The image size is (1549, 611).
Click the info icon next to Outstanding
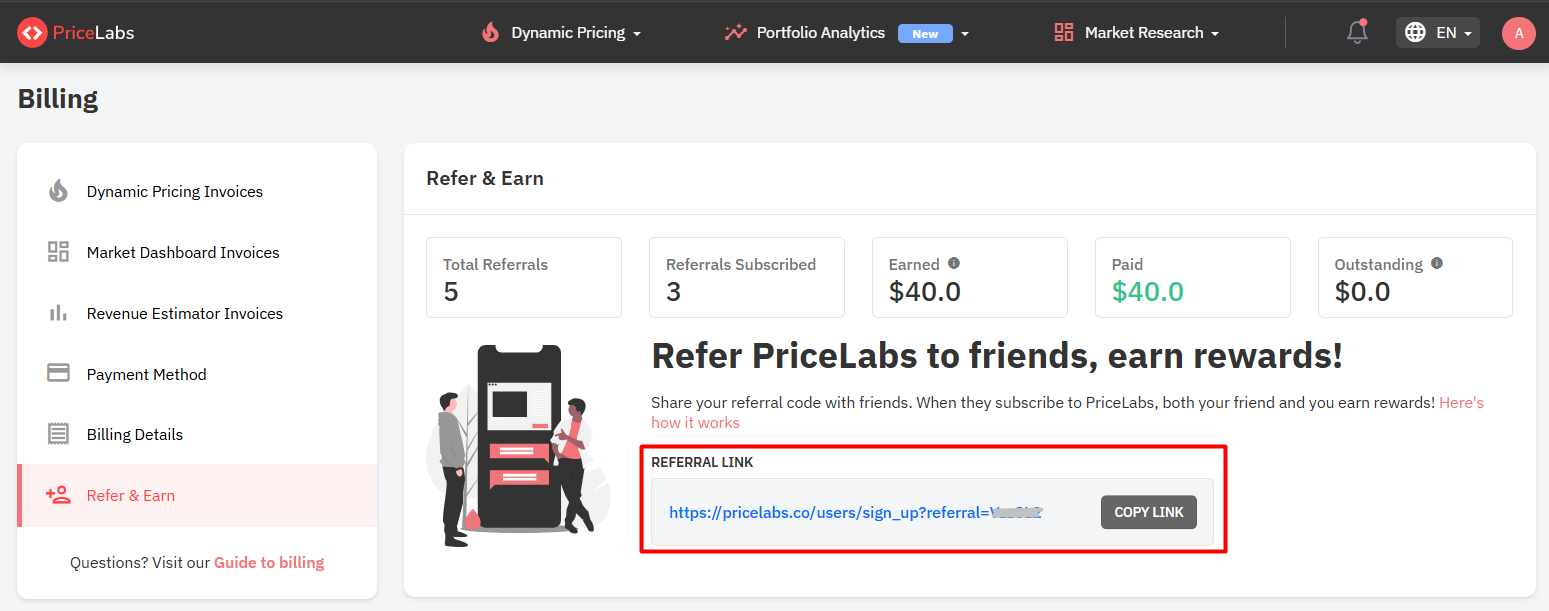tap(1437, 263)
